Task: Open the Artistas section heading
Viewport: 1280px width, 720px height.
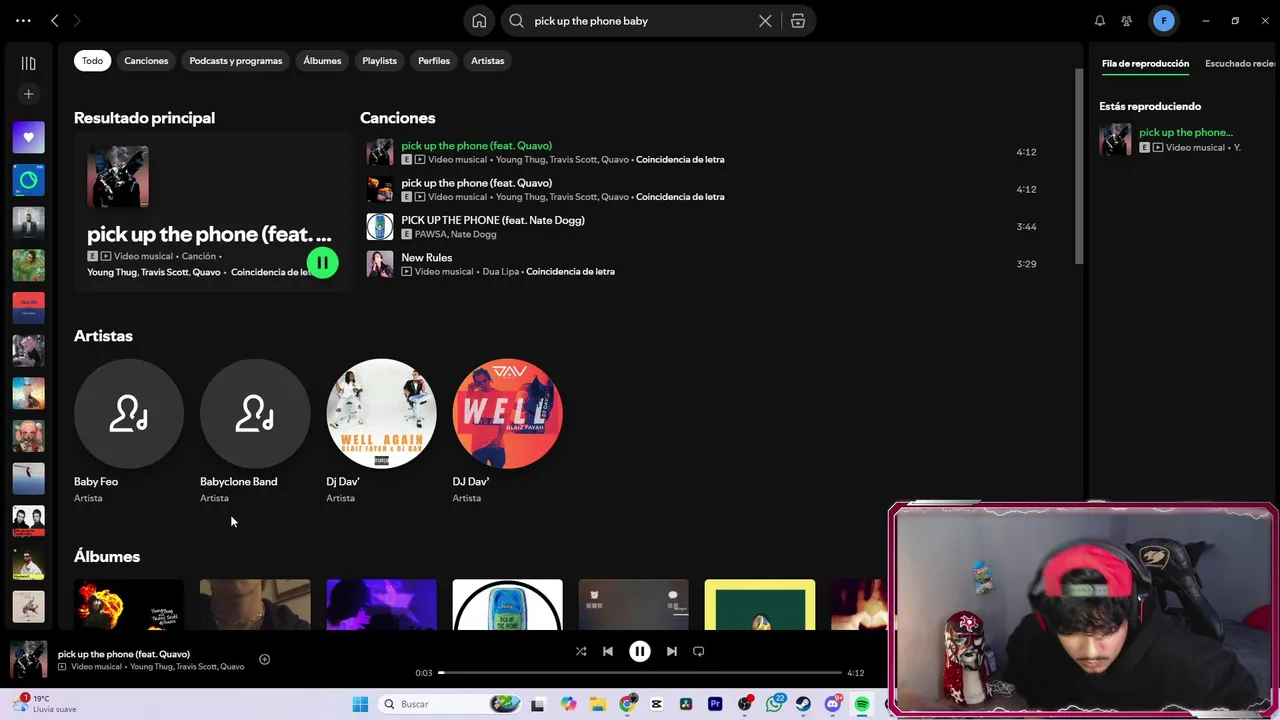Action: click(x=103, y=336)
